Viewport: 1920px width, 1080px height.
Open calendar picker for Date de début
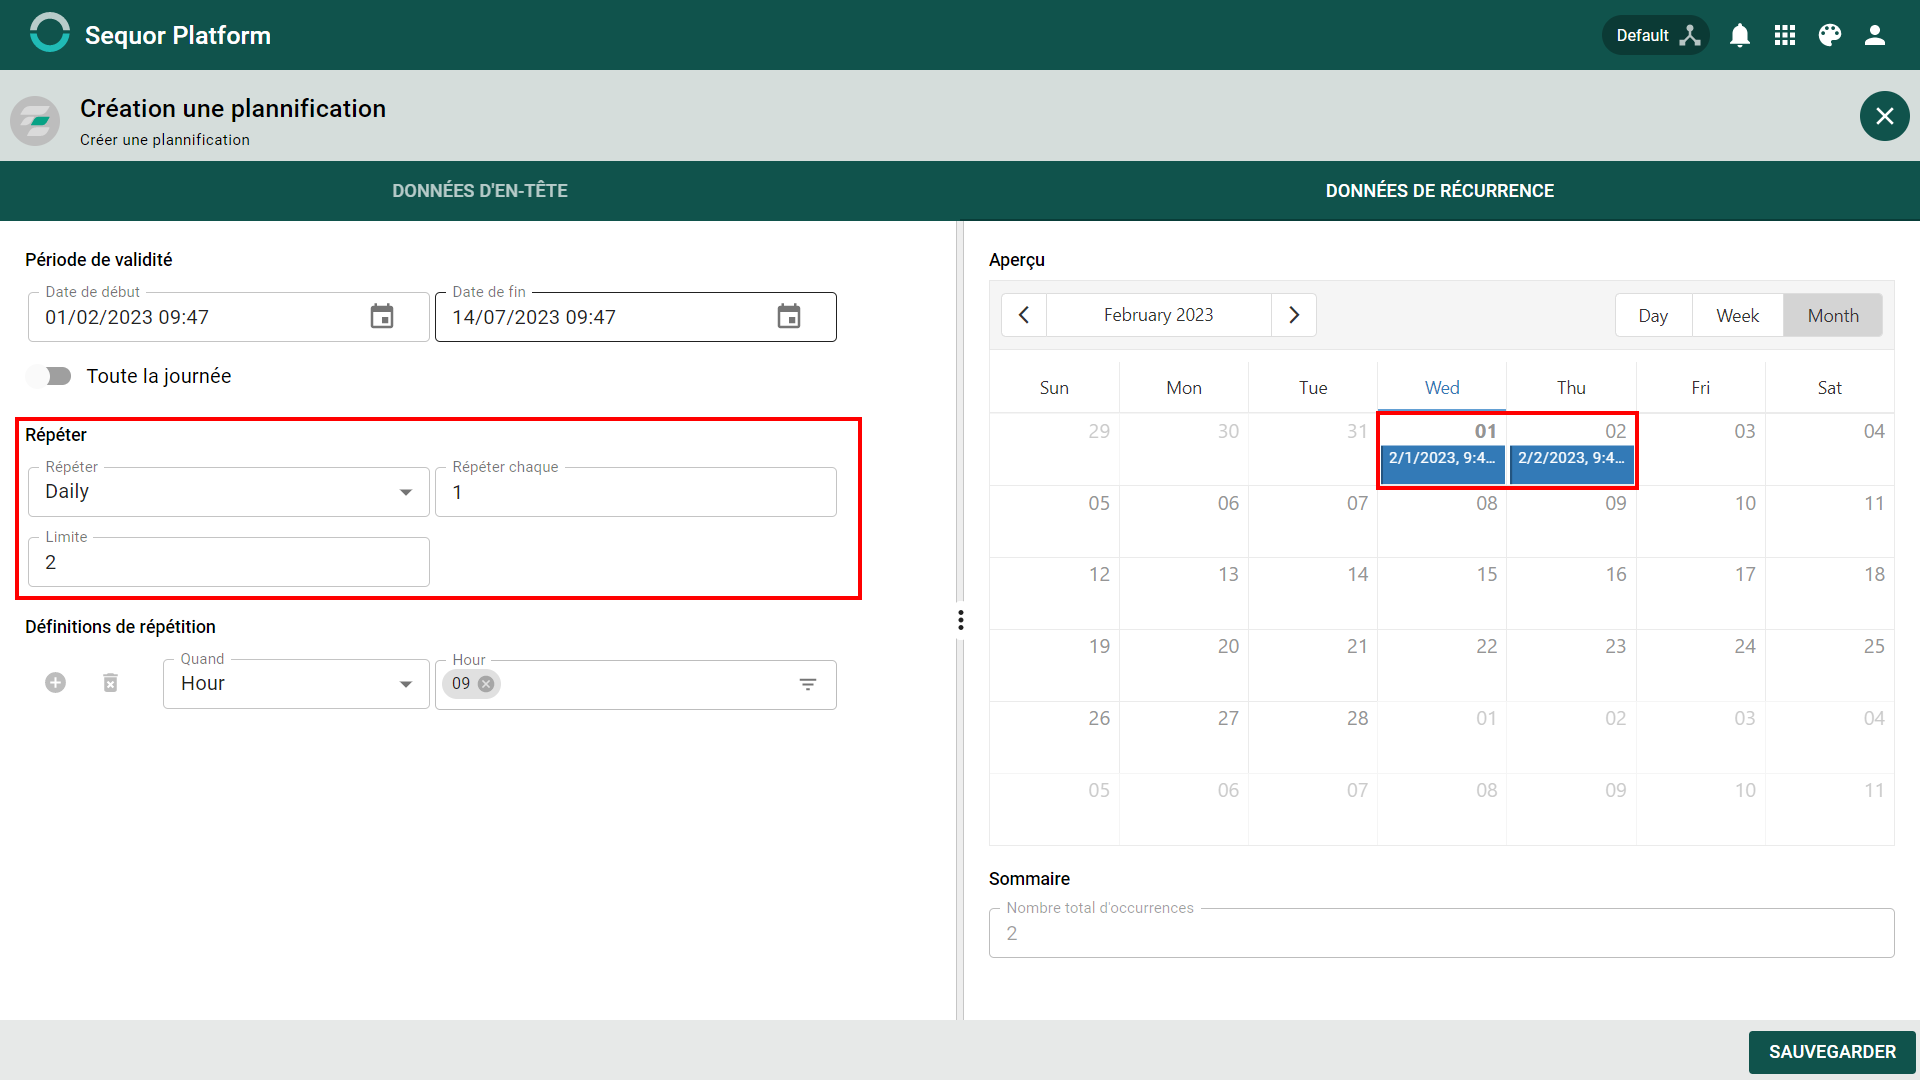point(382,317)
